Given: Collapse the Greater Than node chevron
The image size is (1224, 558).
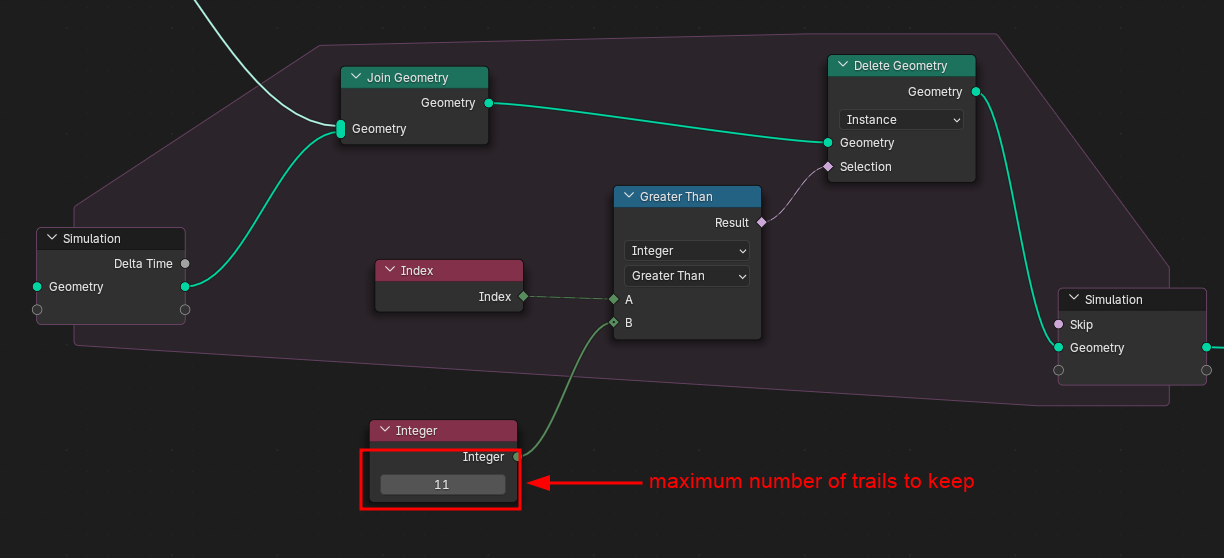Looking at the screenshot, I should (628, 197).
